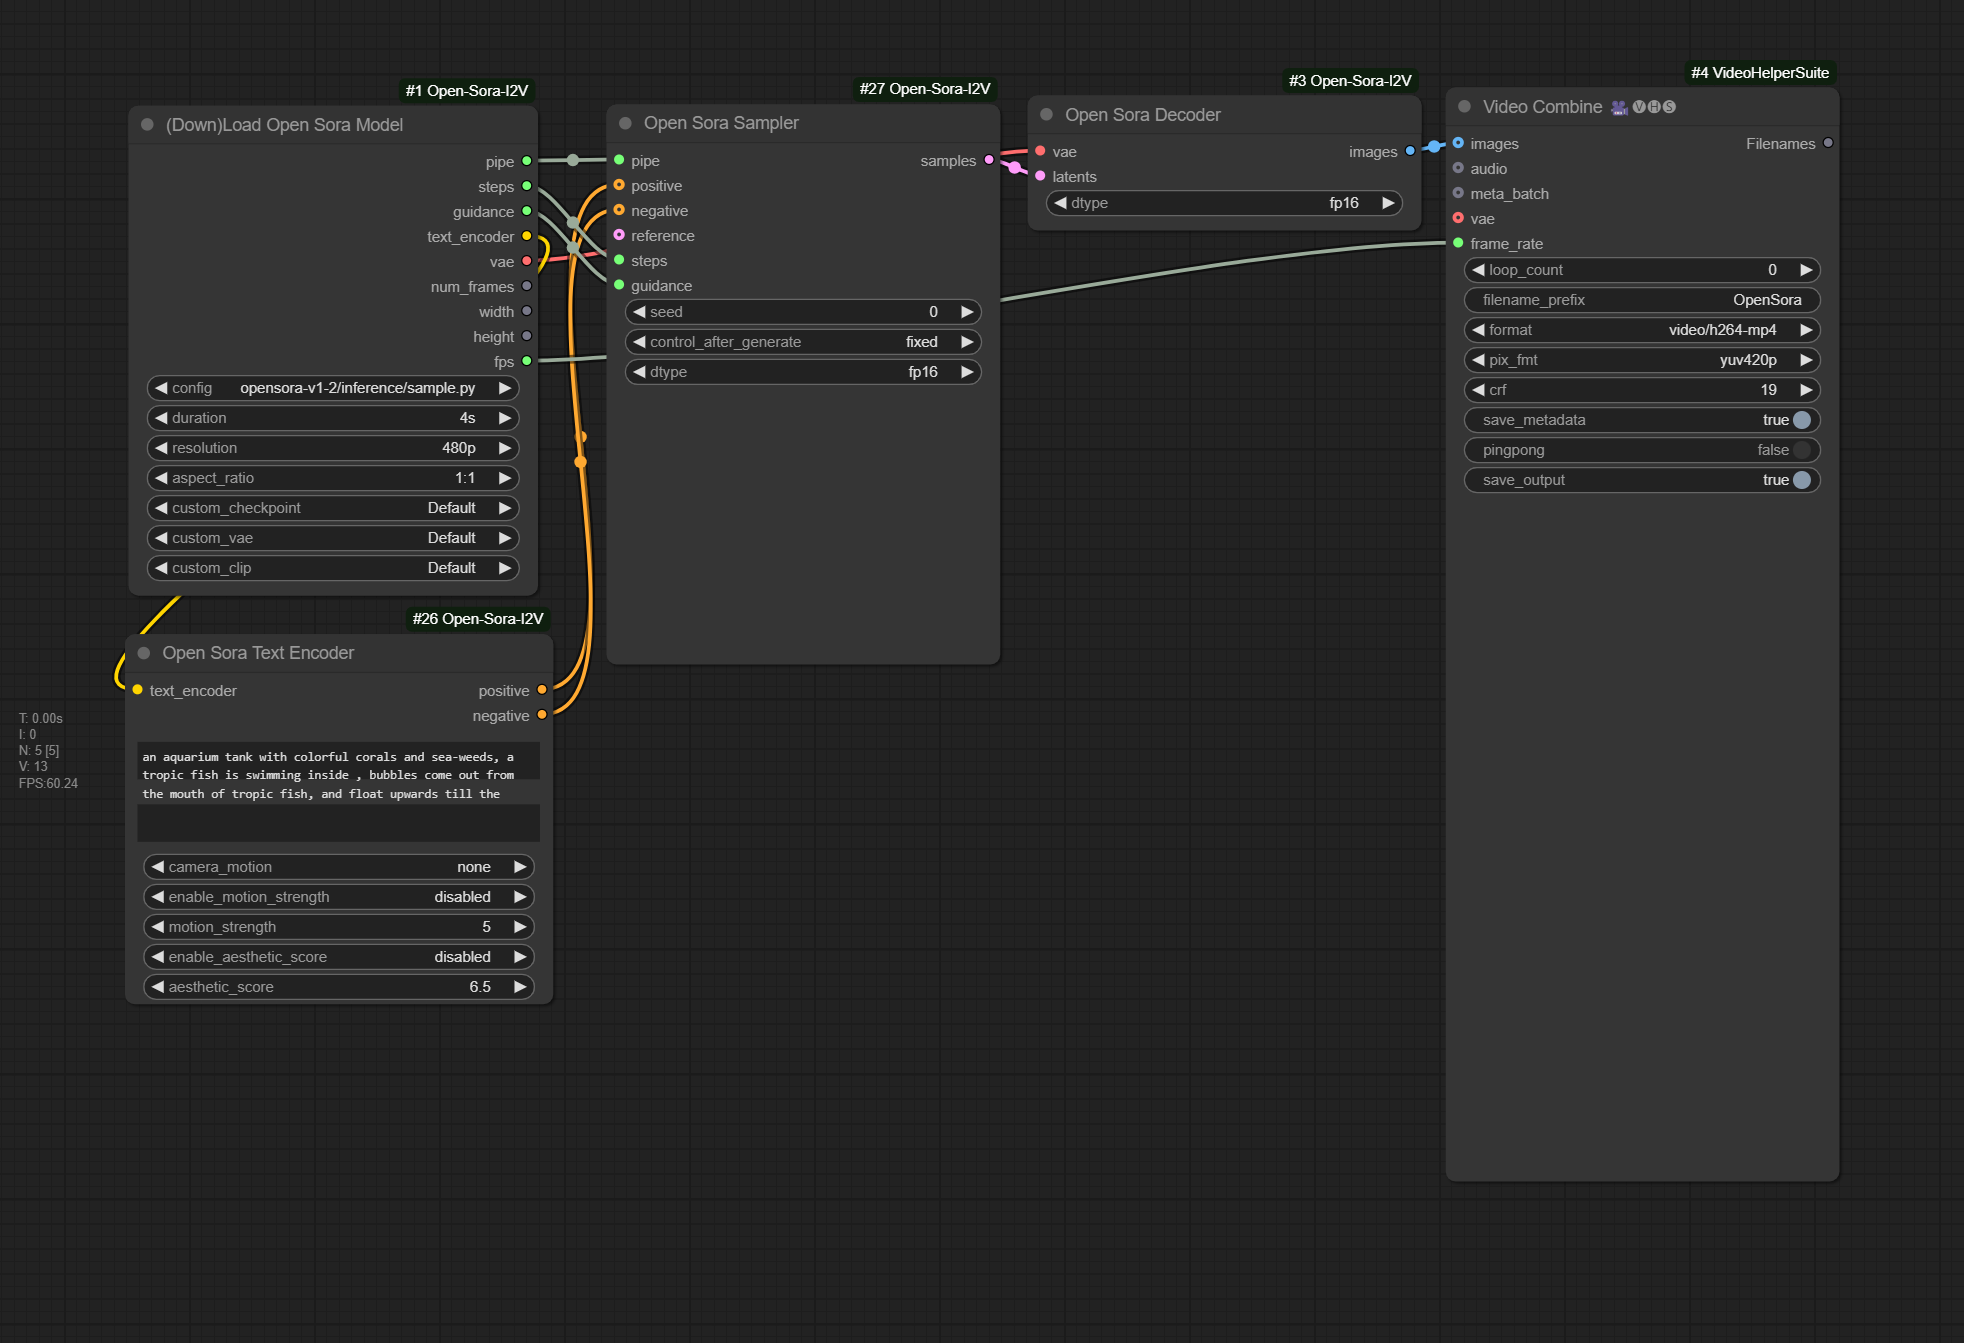Change camera_motion using its right arrow

pyautogui.click(x=520, y=866)
